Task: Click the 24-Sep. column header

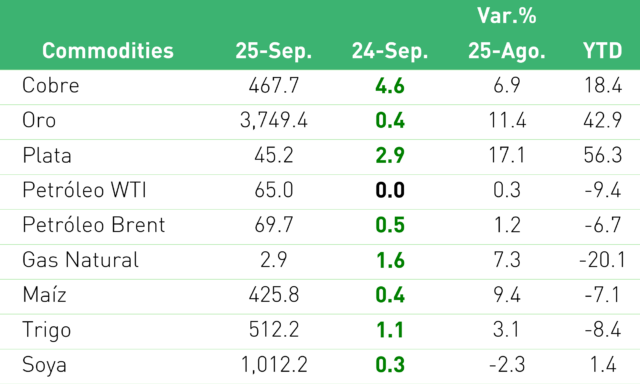Action: [390, 51]
